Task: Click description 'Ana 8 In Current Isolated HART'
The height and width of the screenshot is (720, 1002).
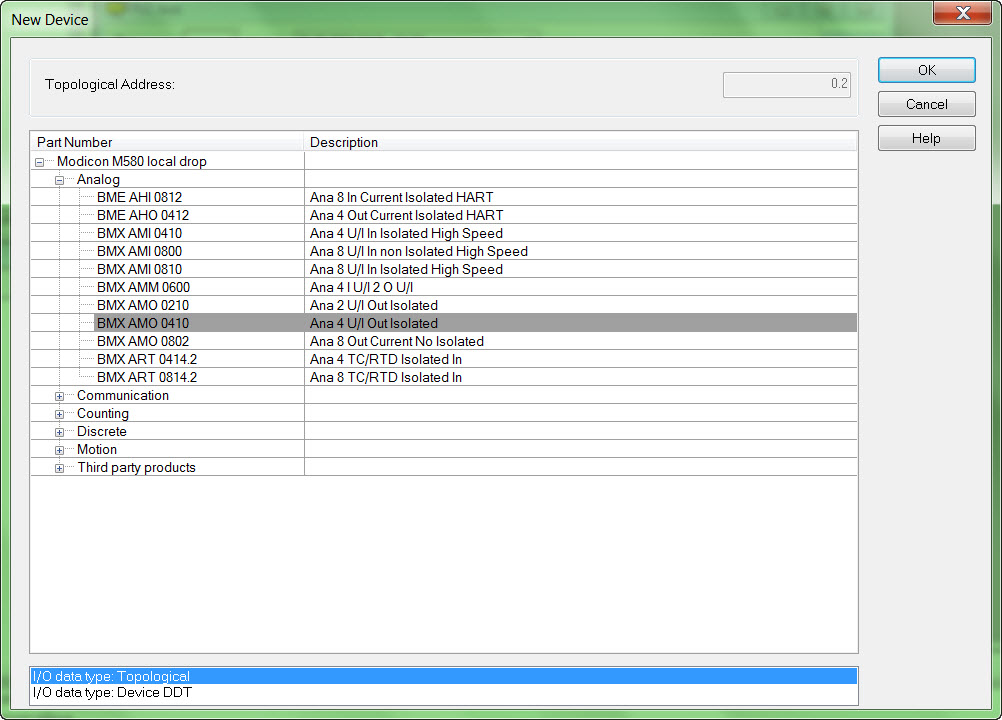Action: 401,197
